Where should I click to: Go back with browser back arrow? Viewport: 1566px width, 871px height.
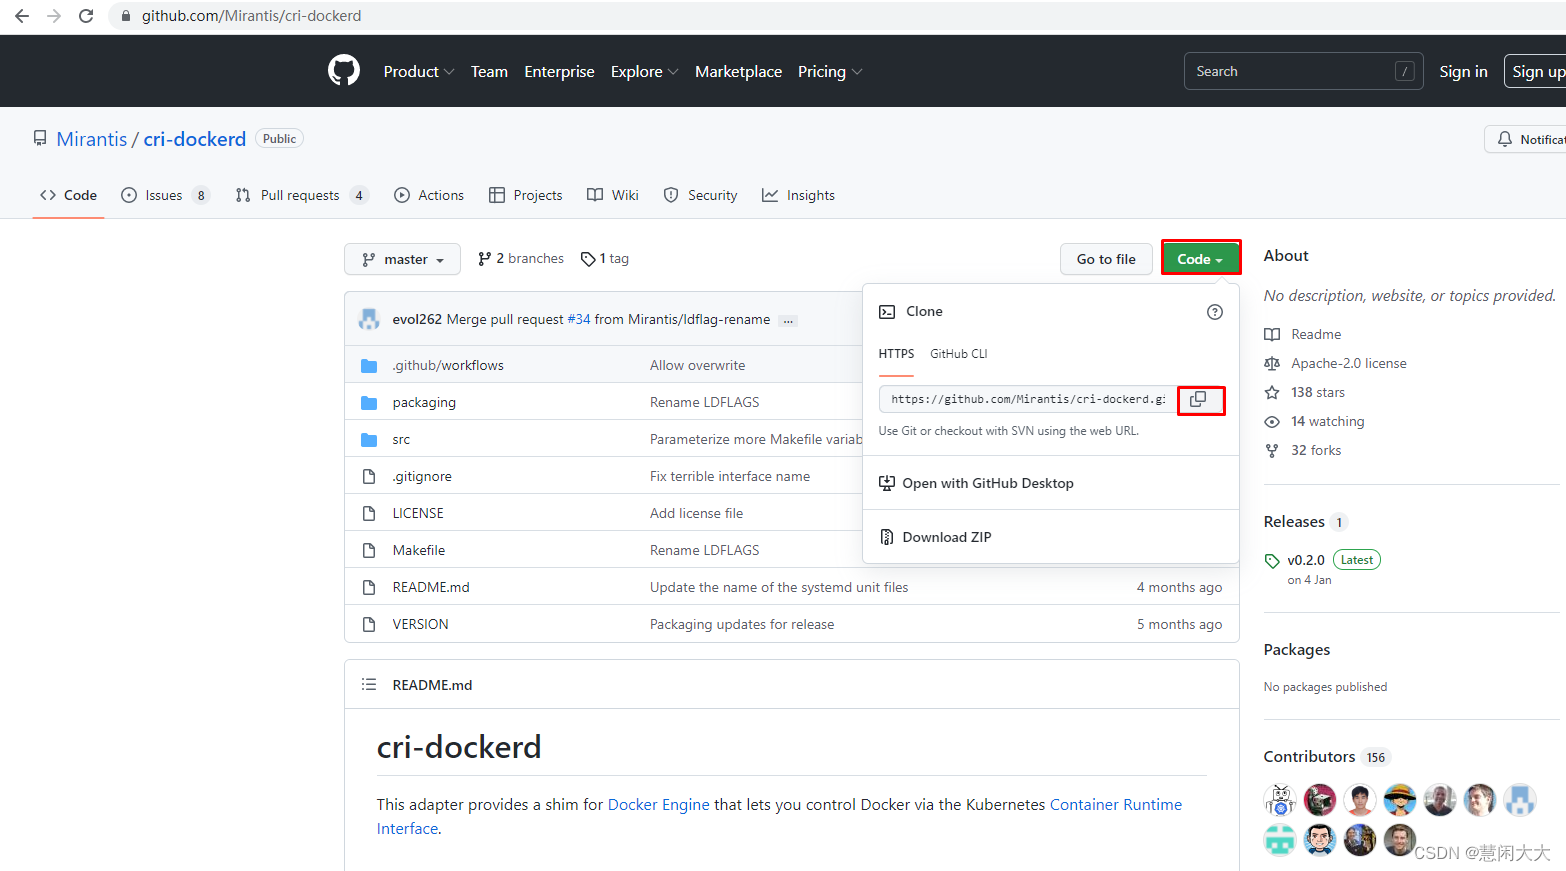pos(22,16)
